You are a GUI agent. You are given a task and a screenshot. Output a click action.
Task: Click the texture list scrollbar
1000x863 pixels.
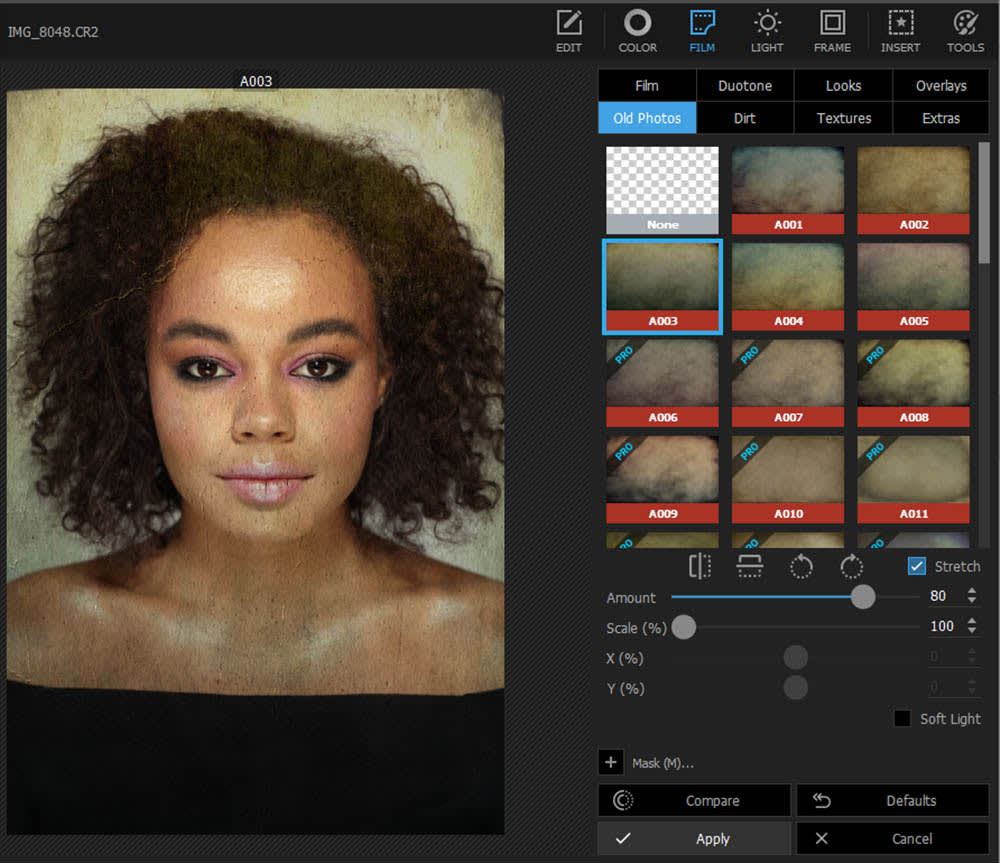point(984,203)
